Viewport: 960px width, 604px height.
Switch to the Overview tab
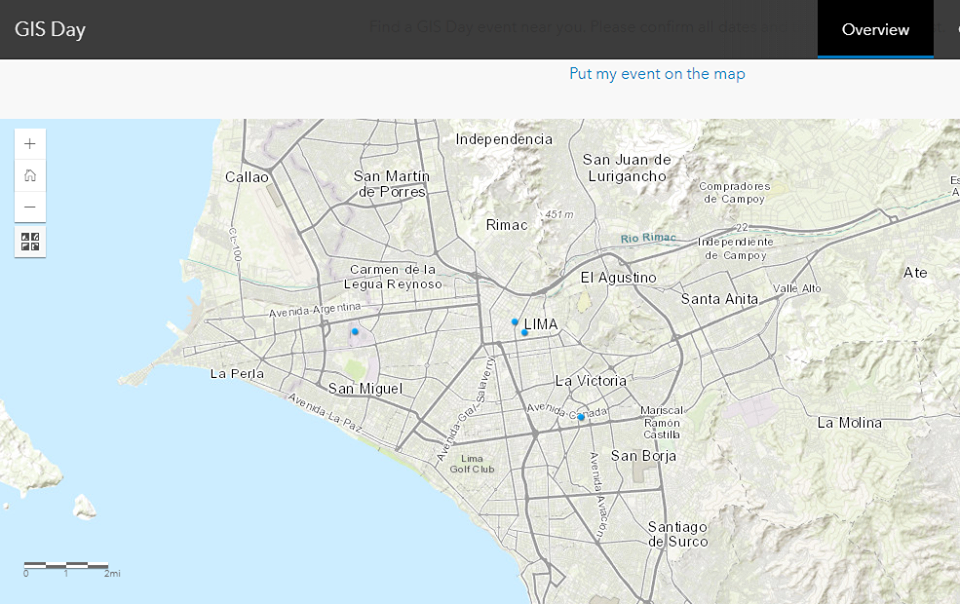(875, 29)
